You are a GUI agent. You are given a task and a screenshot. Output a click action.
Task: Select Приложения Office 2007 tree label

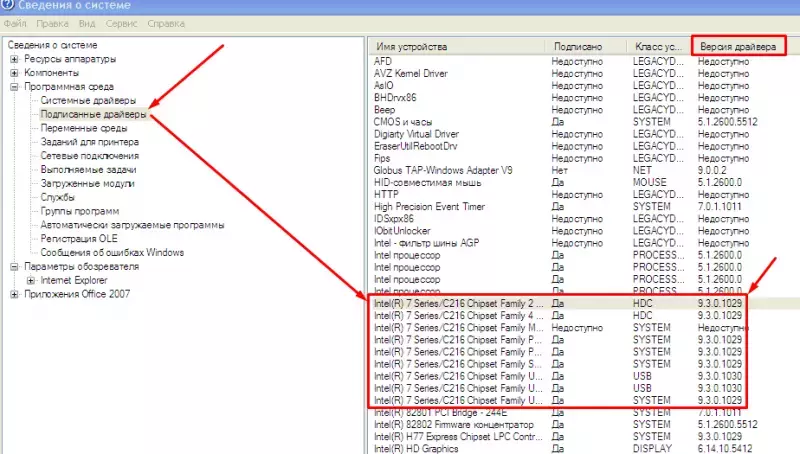77,294
